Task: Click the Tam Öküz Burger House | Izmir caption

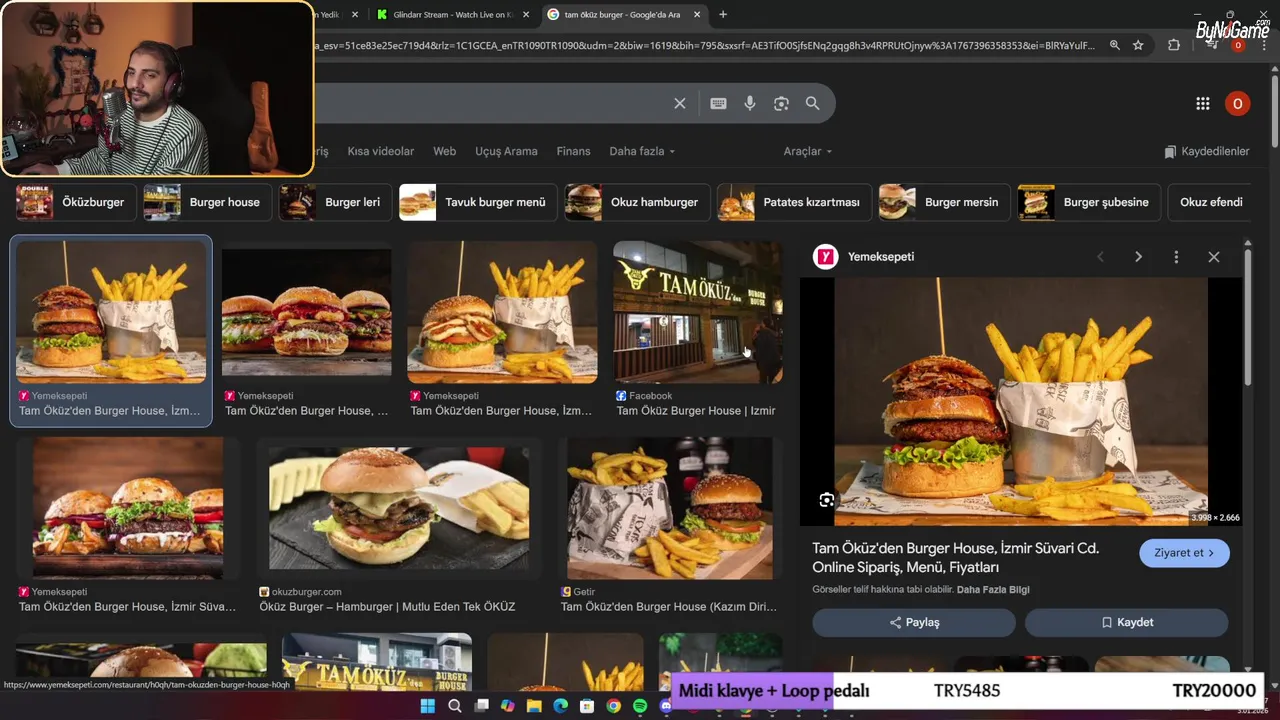Action: (x=696, y=411)
